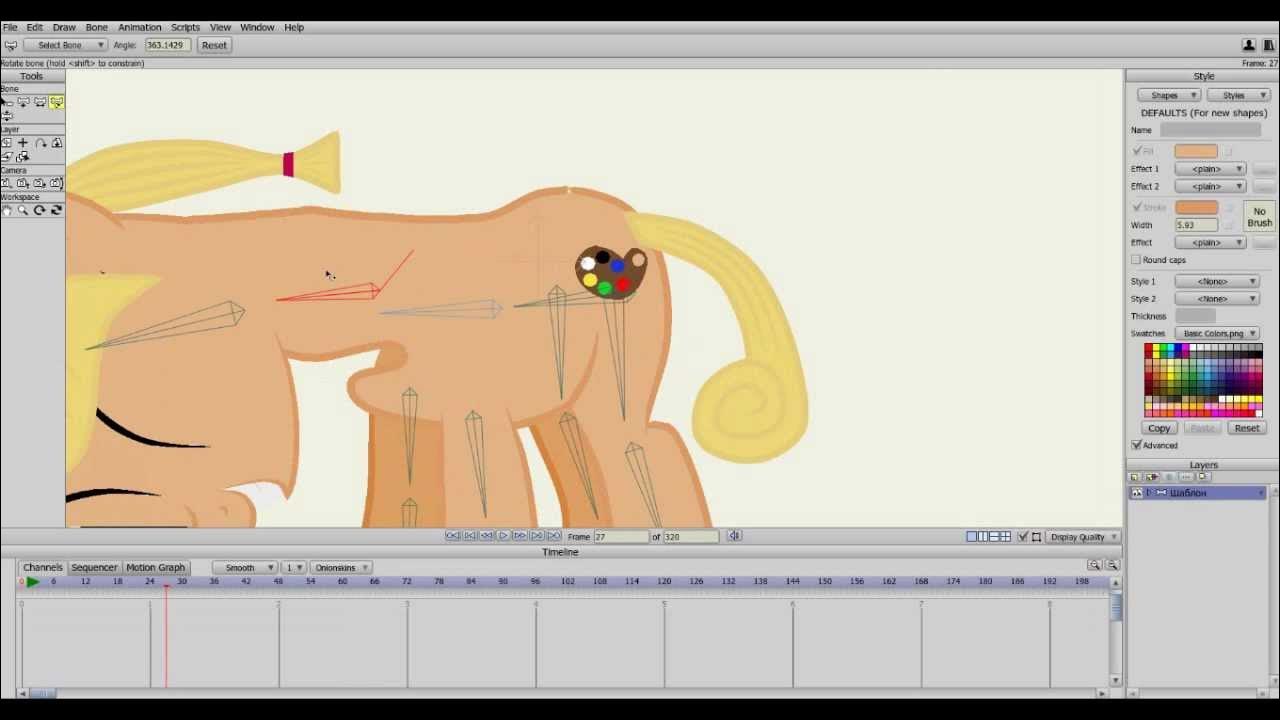This screenshot has width=1280, height=720.
Task: Choose the Rotate Workspace tool
Action: coord(39,210)
